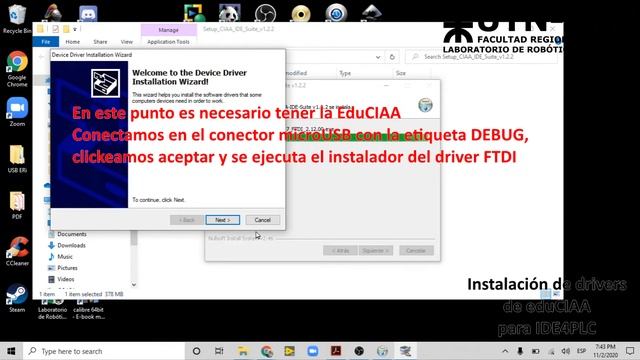Image resolution: width=640 pixels, height=360 pixels.
Task: Launch Google Chrome from the desktop
Action: coord(17,69)
